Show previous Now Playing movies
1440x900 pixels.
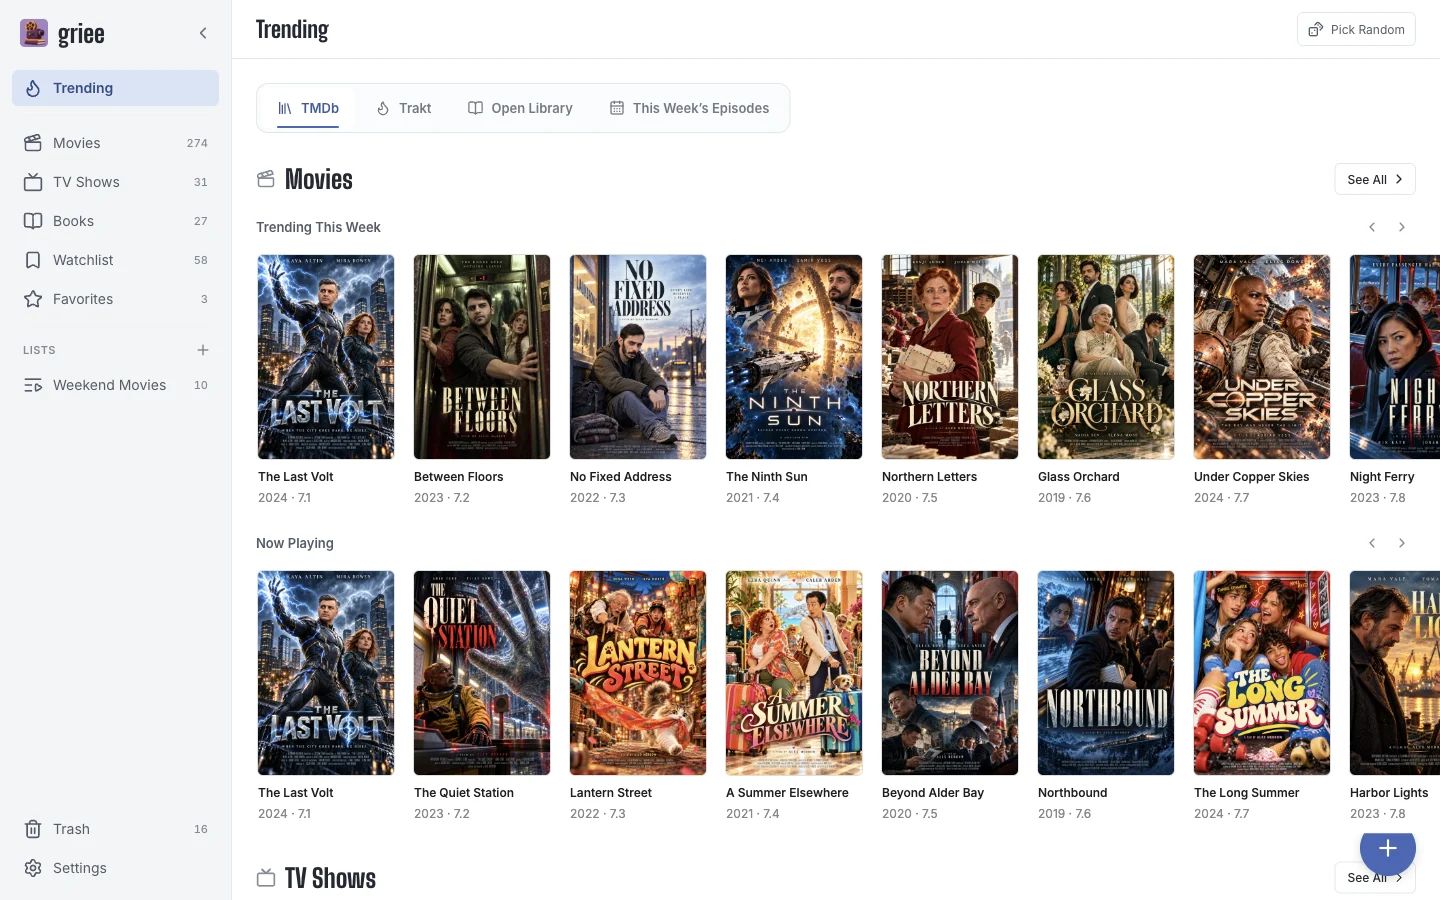tap(1372, 543)
